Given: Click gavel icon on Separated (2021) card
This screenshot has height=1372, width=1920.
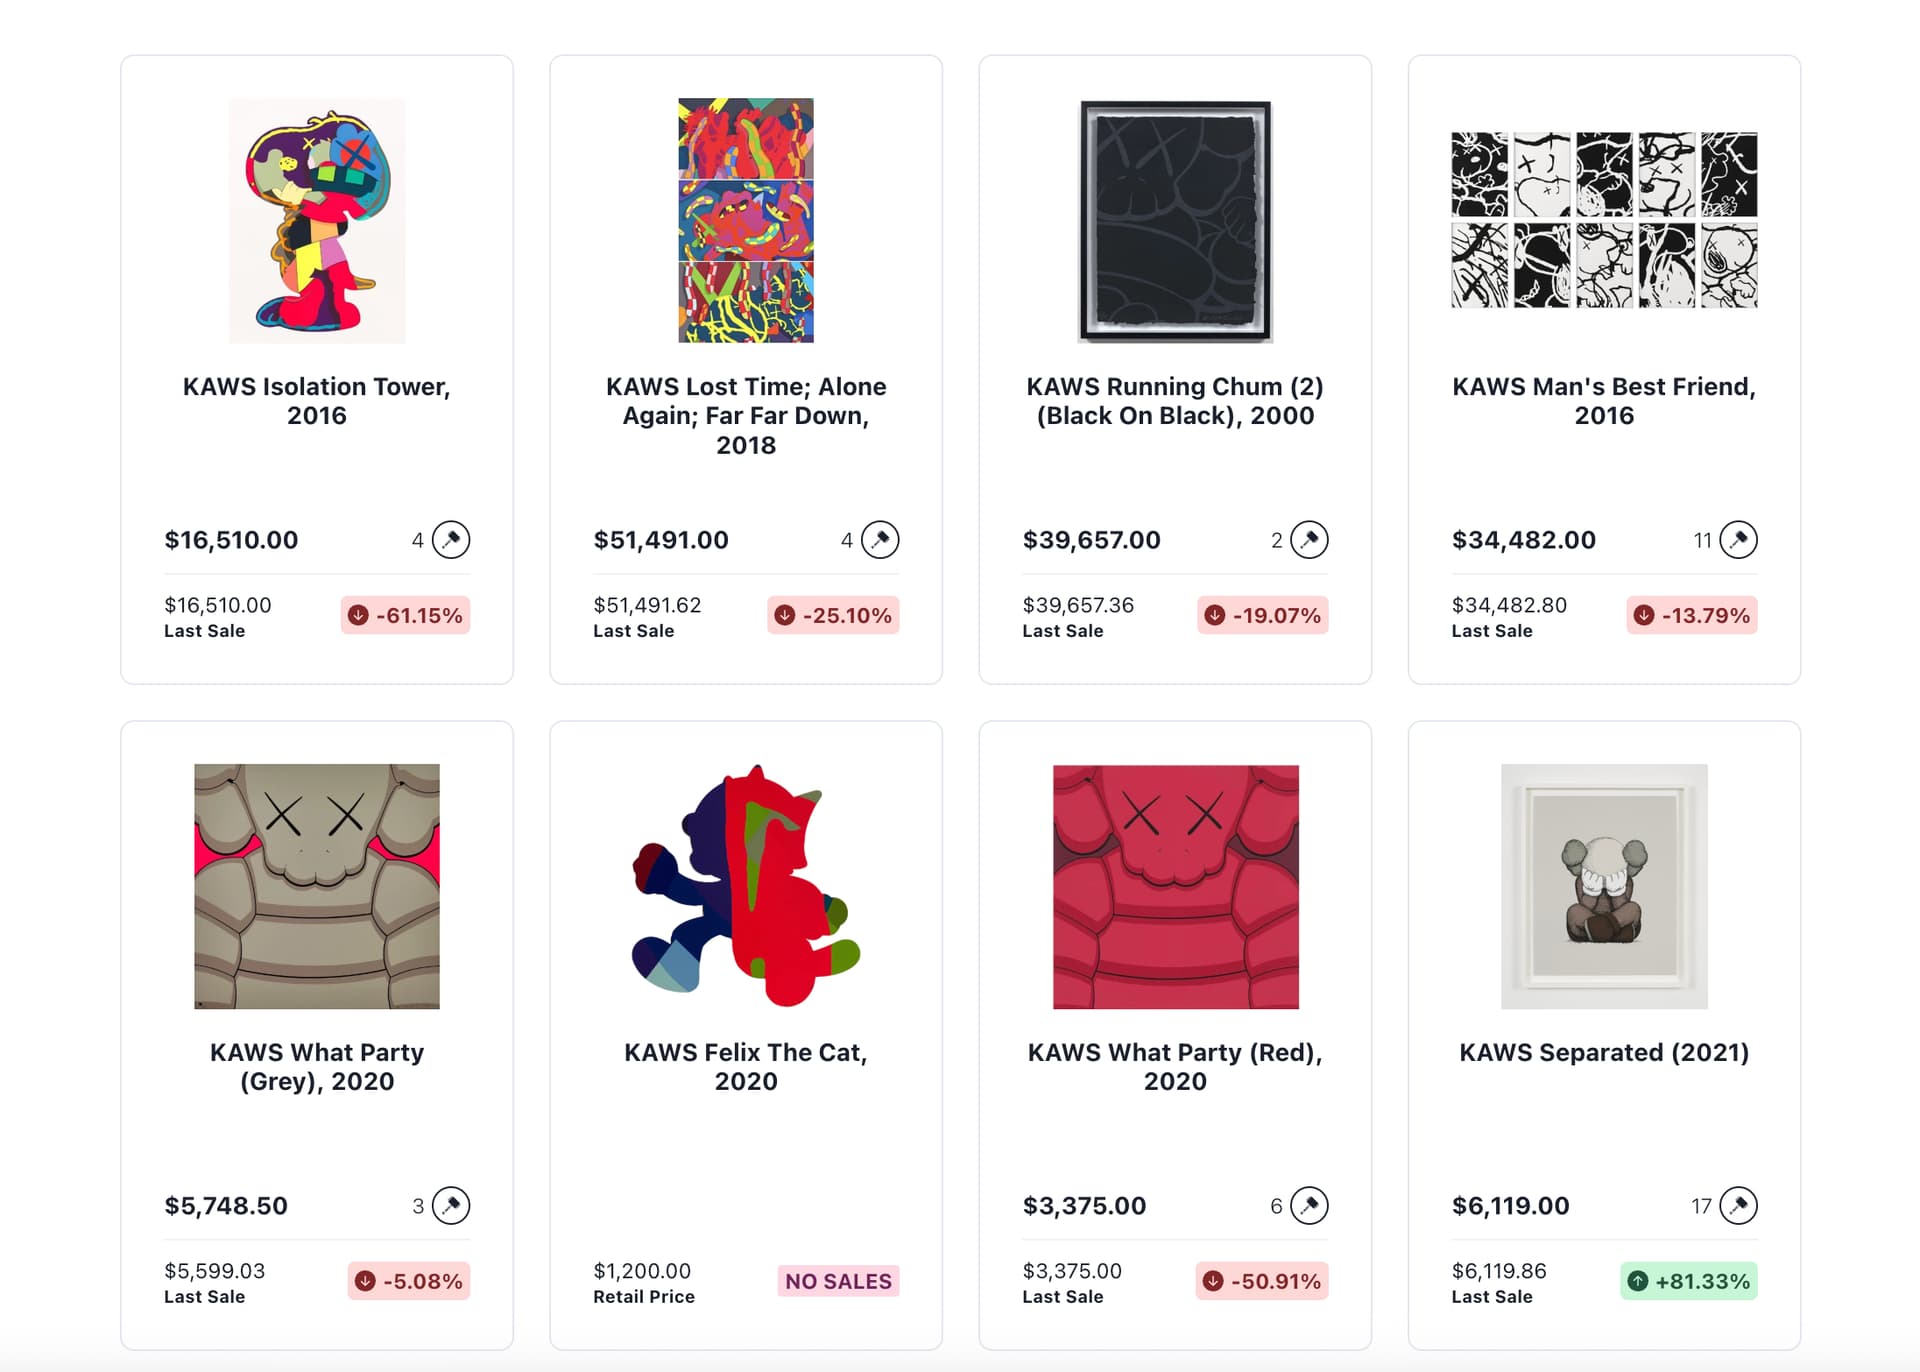Looking at the screenshot, I should click(x=1738, y=1206).
